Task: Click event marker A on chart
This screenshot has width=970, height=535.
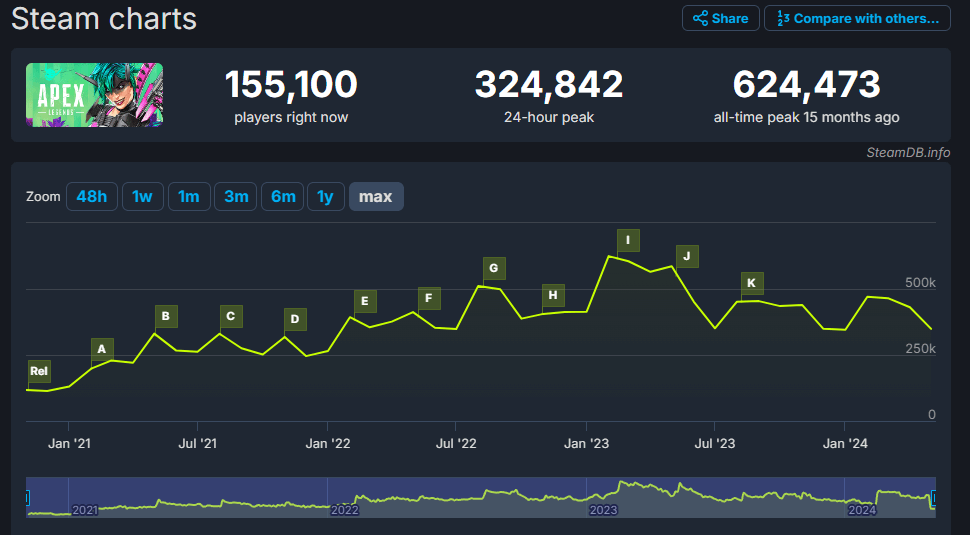Action: (x=100, y=349)
